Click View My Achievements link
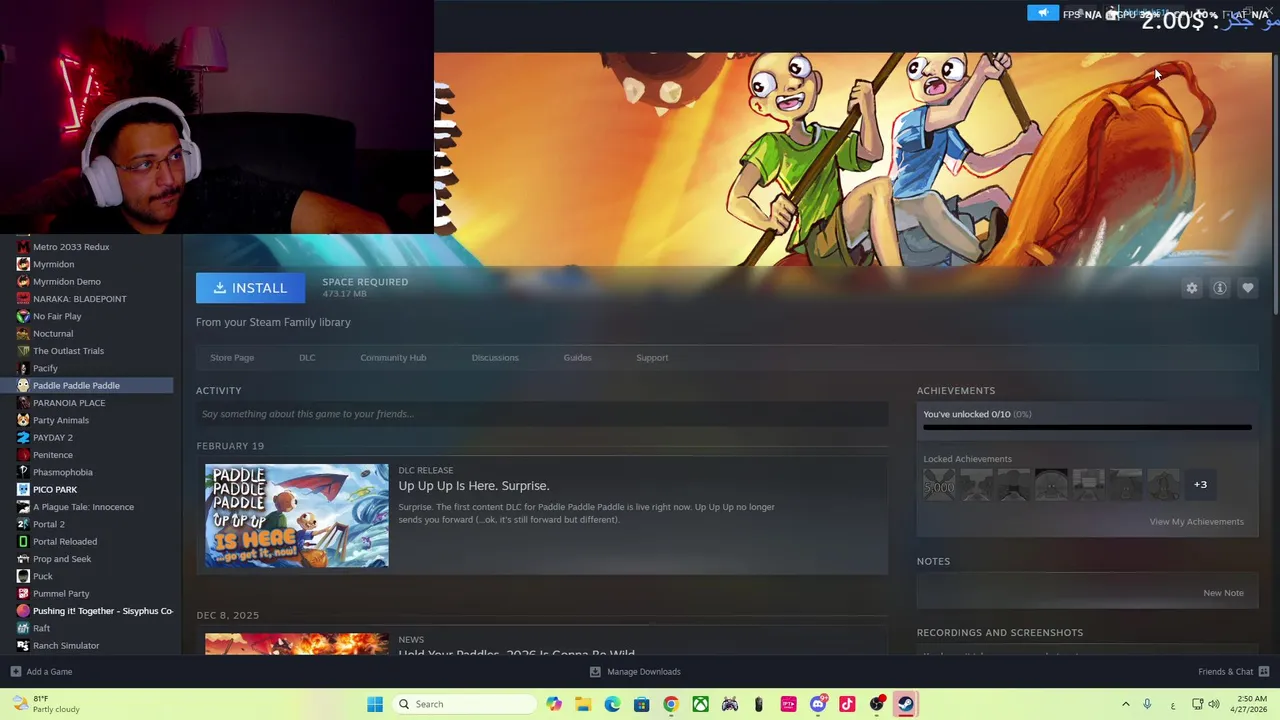Image resolution: width=1280 pixels, height=720 pixels. point(1196,521)
